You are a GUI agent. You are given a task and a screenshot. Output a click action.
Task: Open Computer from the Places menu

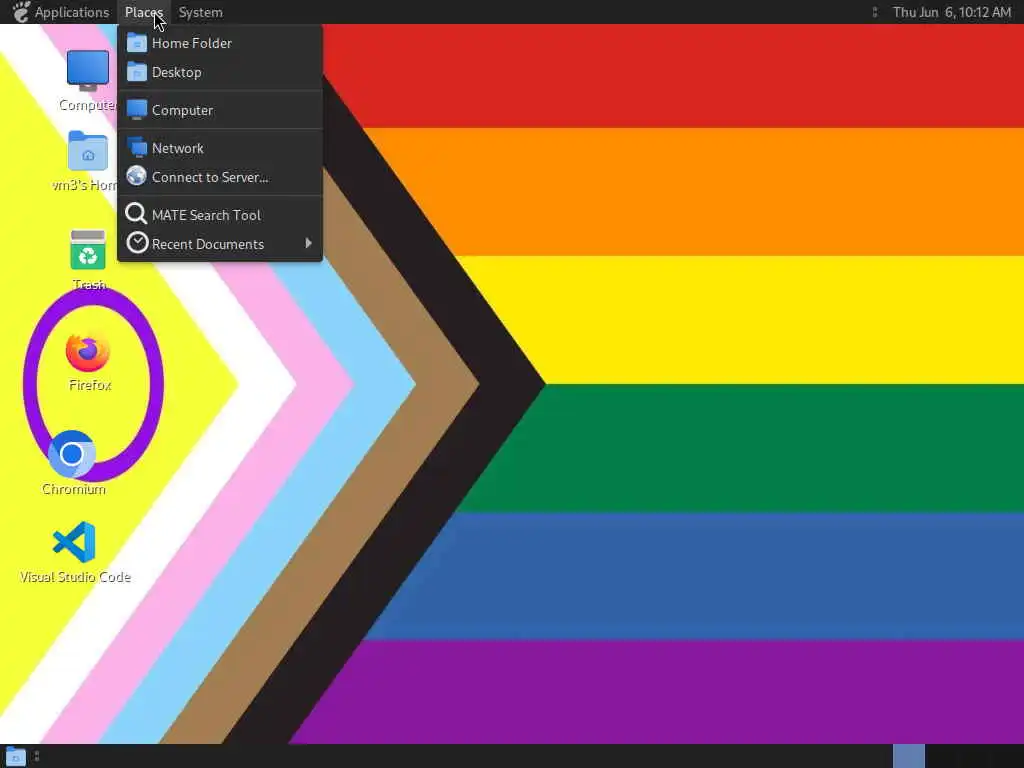coord(220,110)
